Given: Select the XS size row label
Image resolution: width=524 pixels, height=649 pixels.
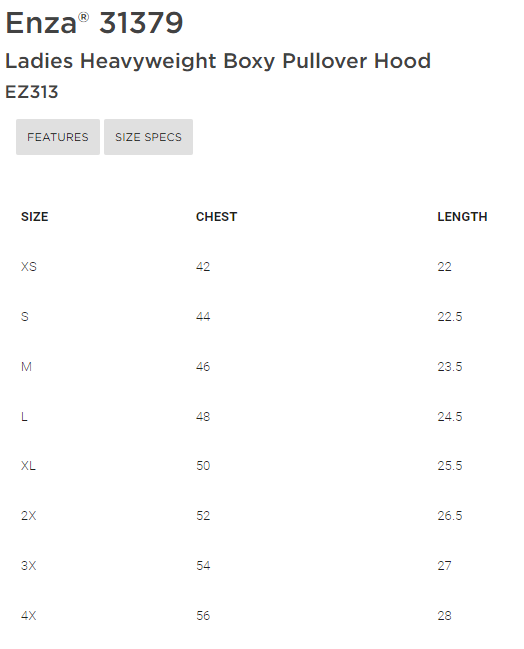Looking at the screenshot, I should [29, 267].
